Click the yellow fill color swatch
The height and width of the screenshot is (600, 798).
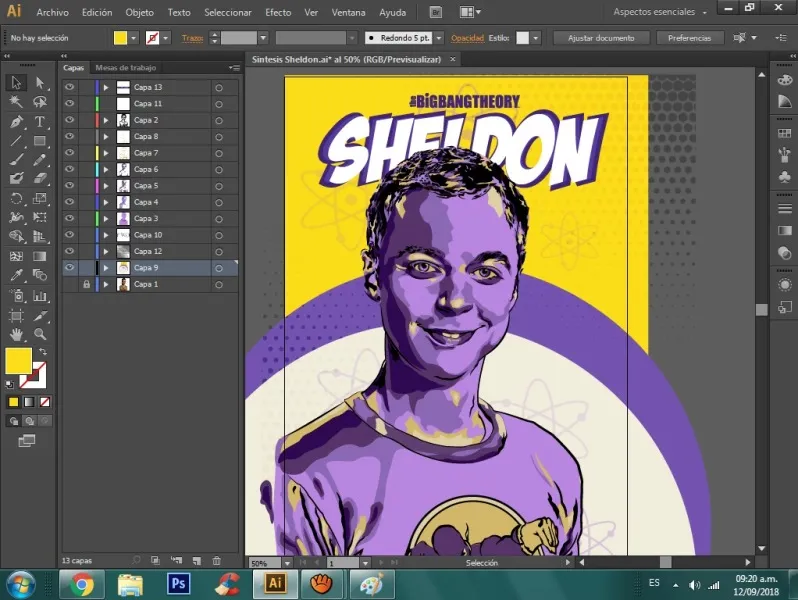click(x=18, y=360)
